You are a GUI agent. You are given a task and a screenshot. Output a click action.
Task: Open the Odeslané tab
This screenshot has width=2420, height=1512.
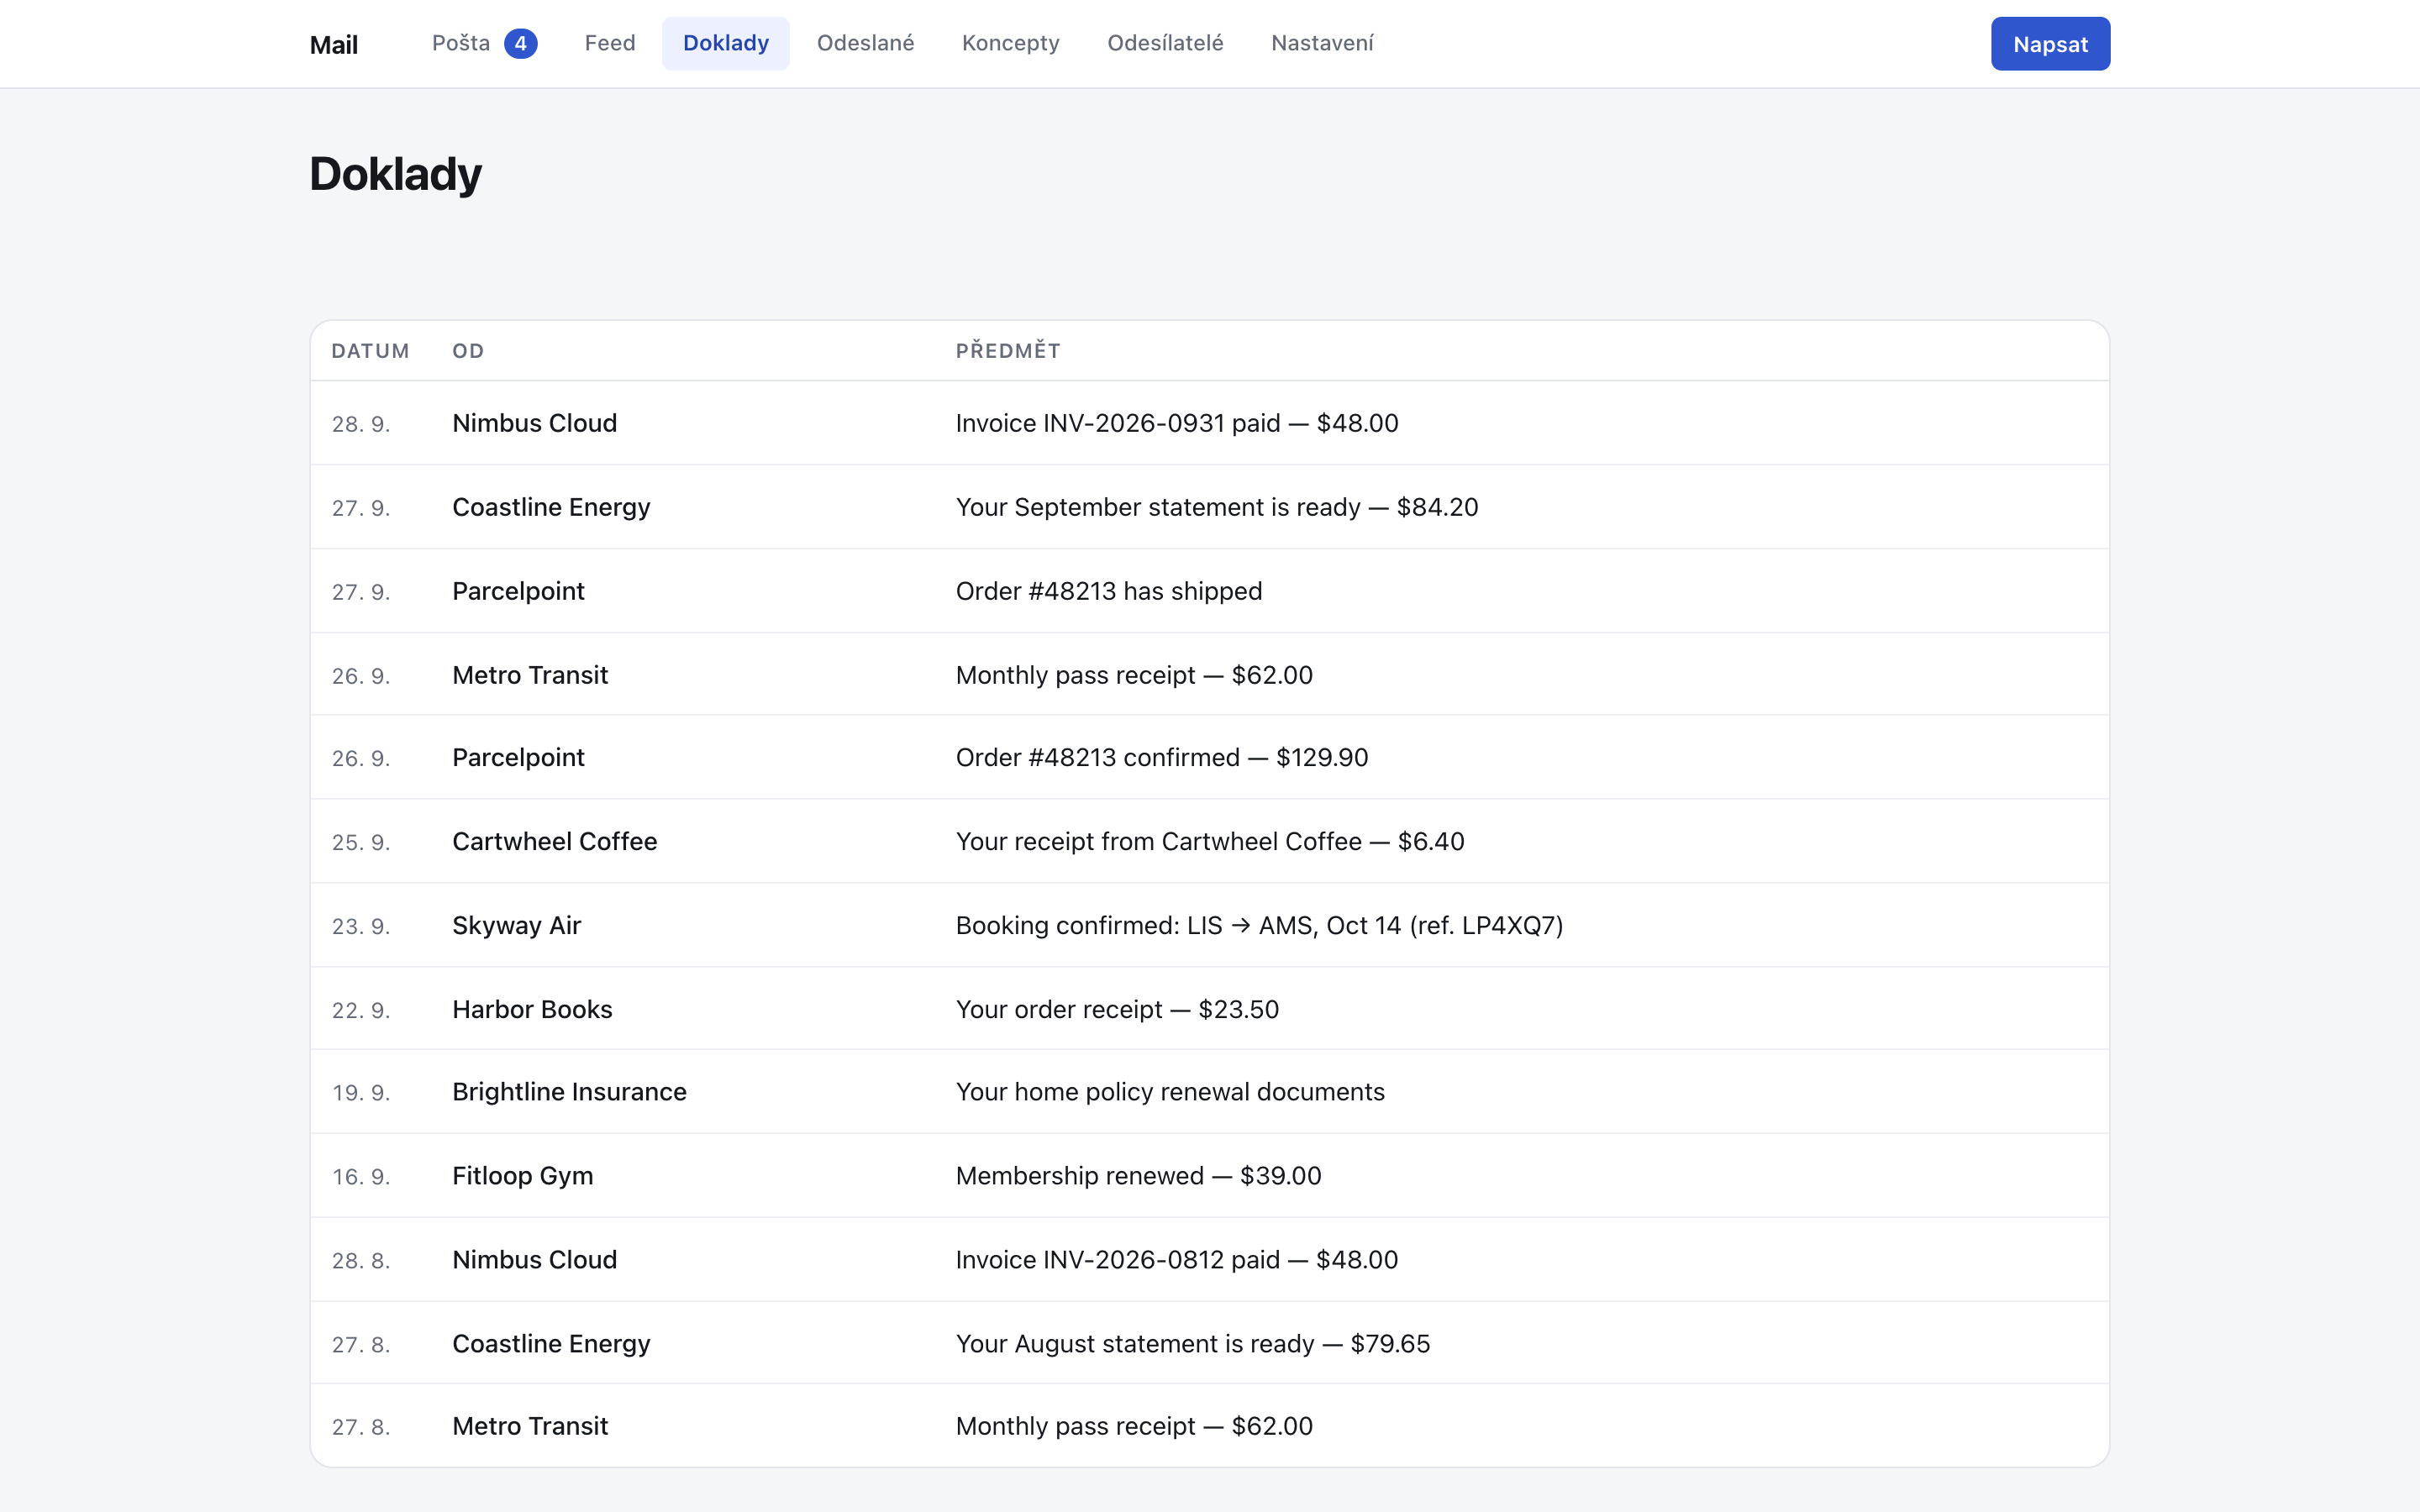click(866, 43)
